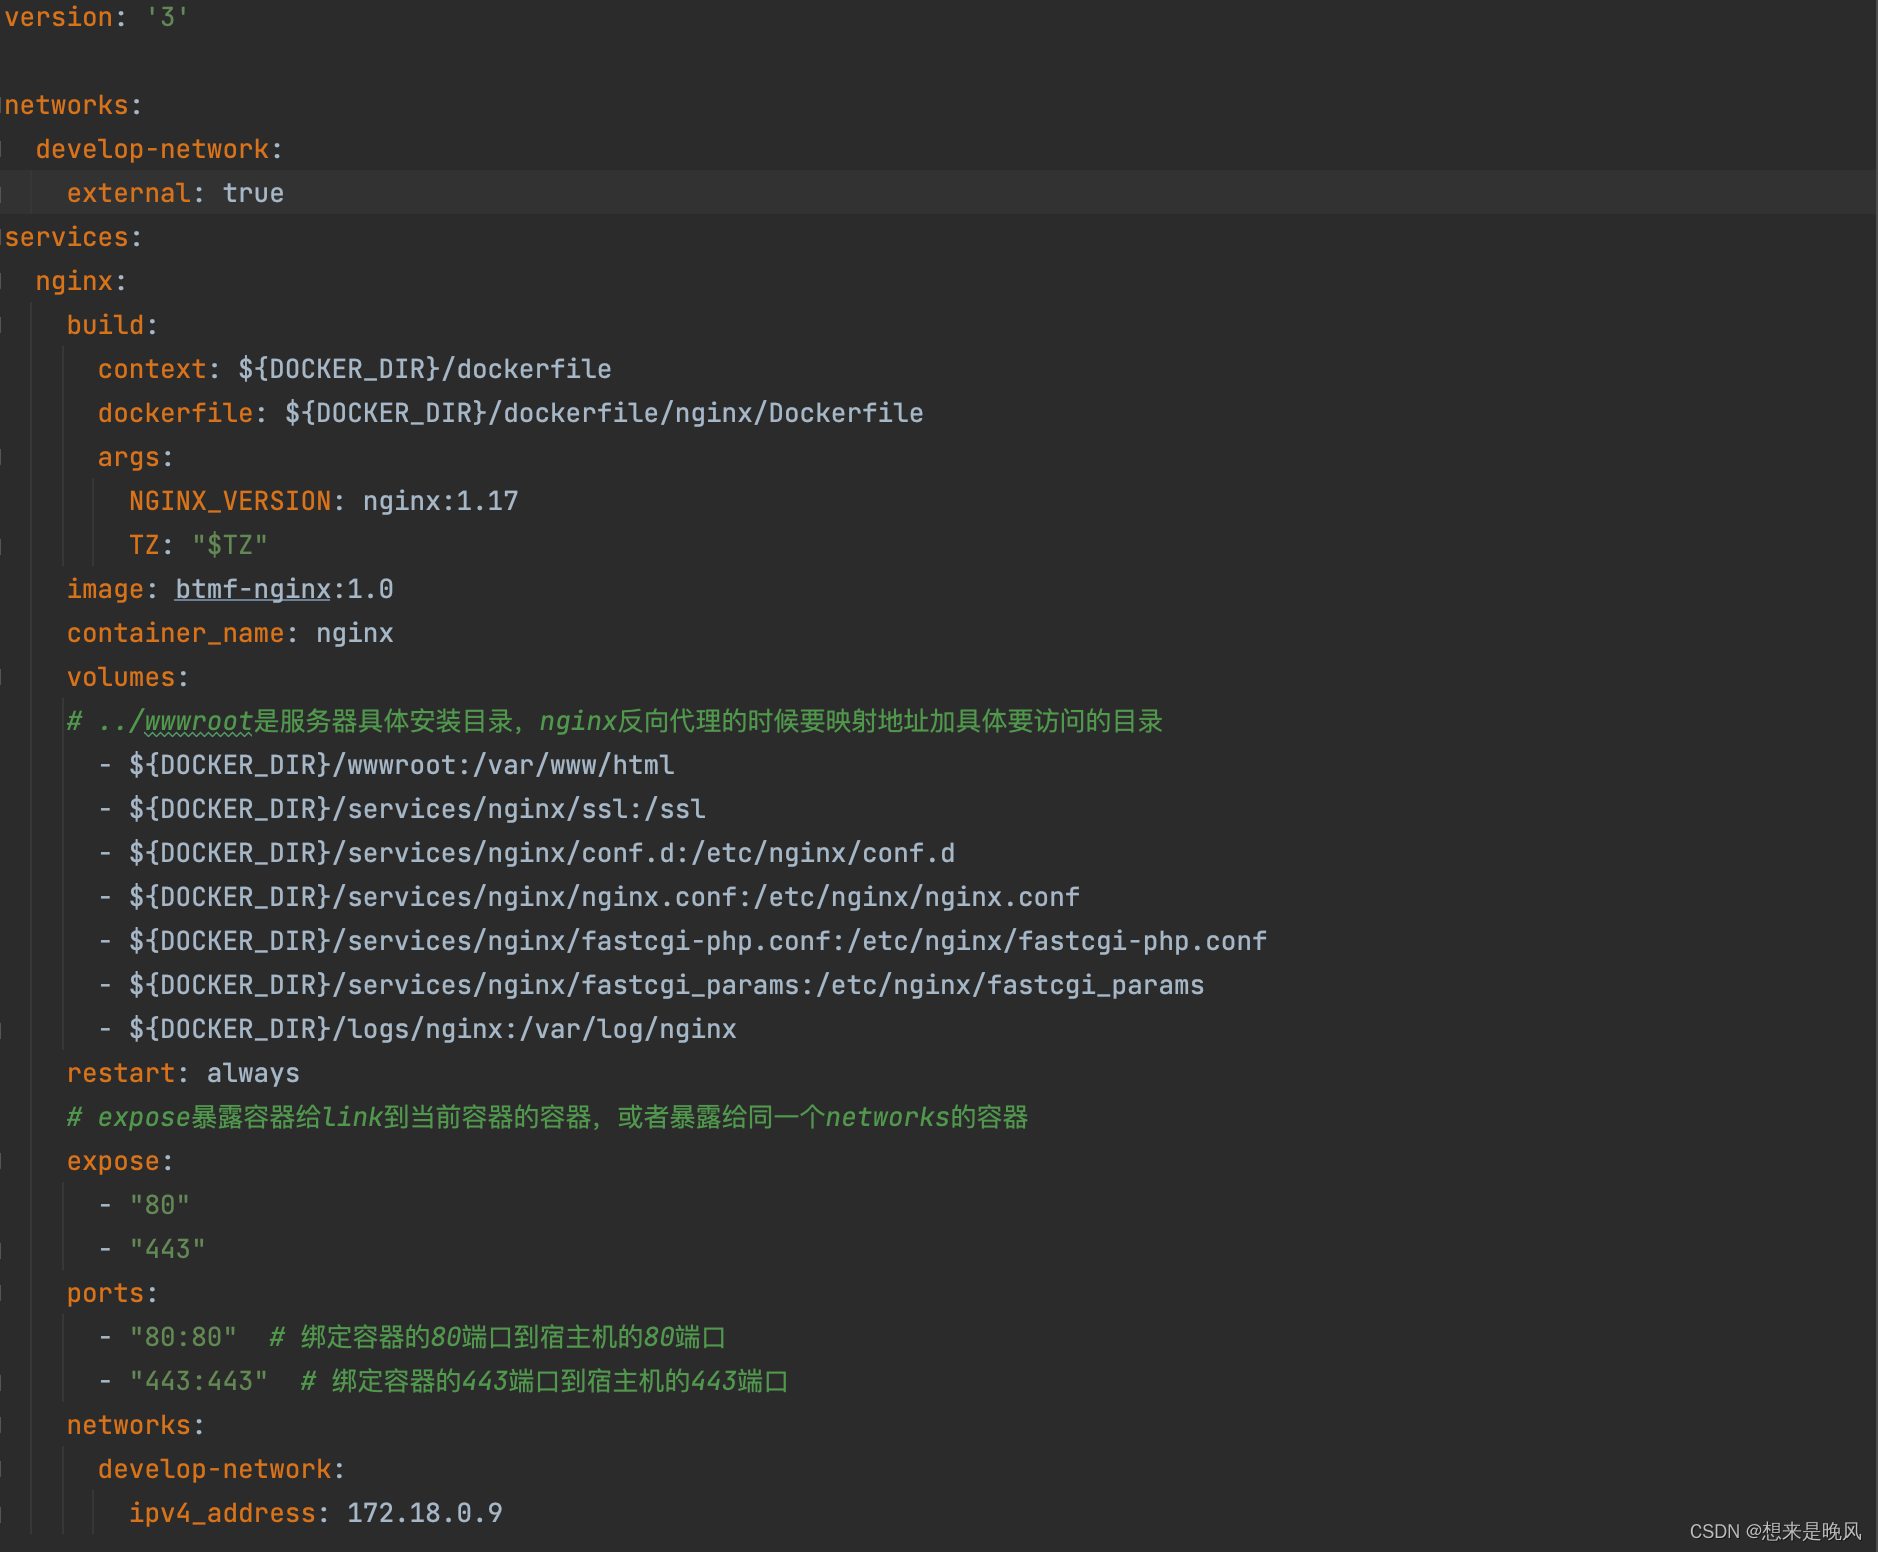Viewport: 1878px width, 1552px height.
Task: Click the version key on the first line
Action: point(59,17)
